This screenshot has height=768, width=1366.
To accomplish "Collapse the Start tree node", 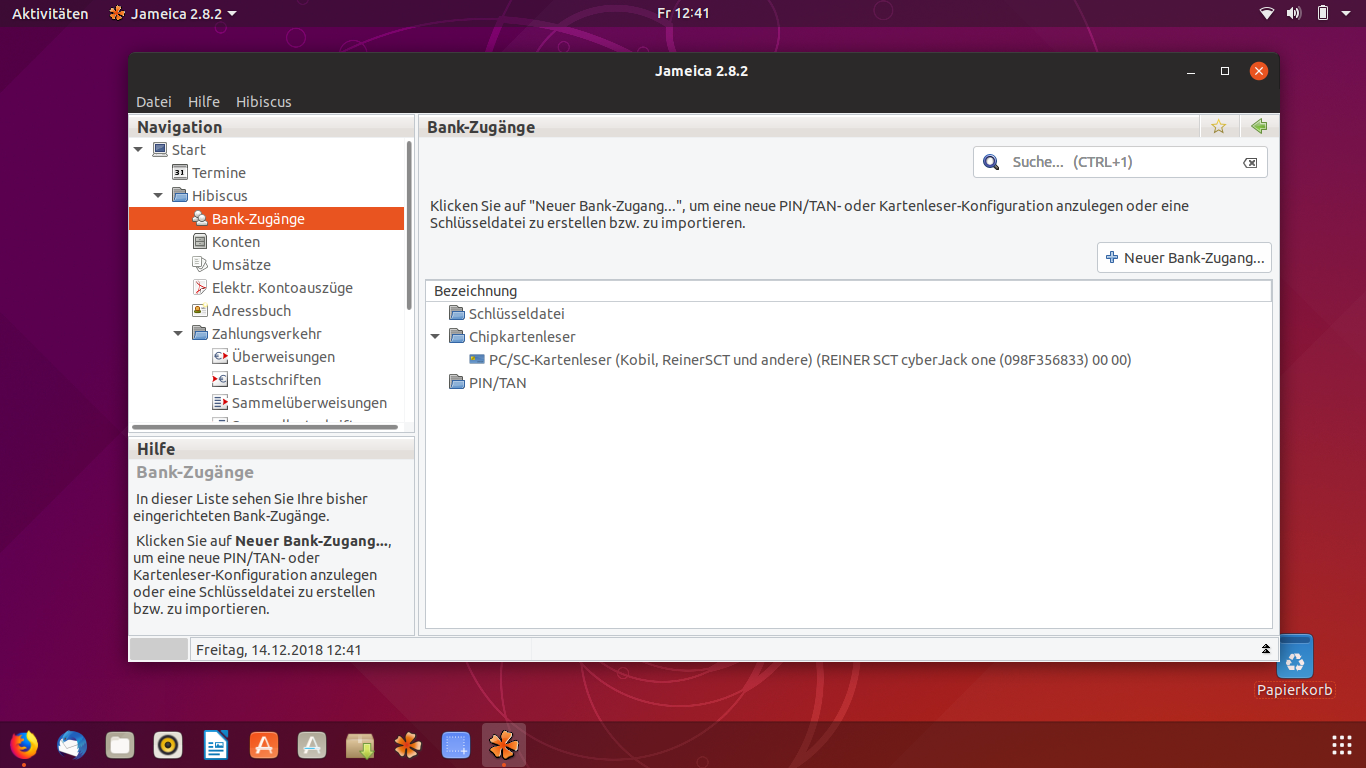I will pyautogui.click(x=139, y=150).
